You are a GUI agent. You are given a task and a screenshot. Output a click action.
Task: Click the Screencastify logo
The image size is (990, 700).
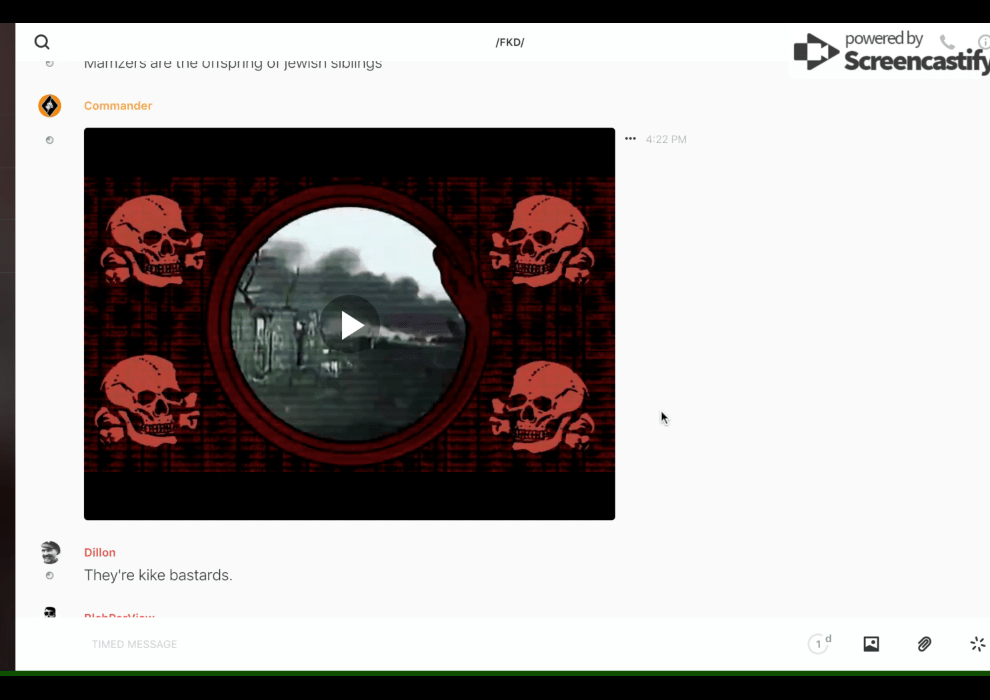tap(890, 52)
